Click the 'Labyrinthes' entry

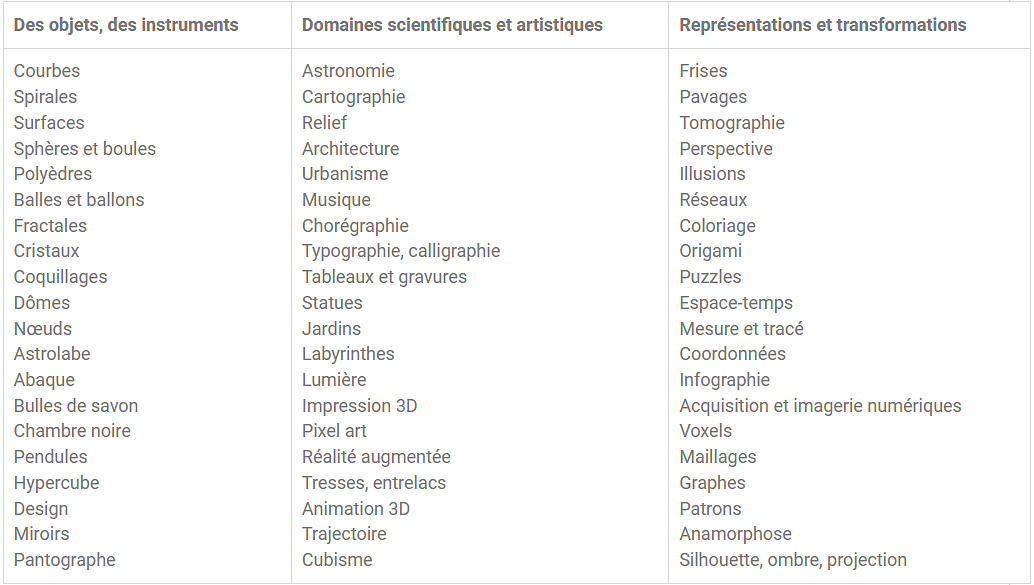pyautogui.click(x=348, y=354)
